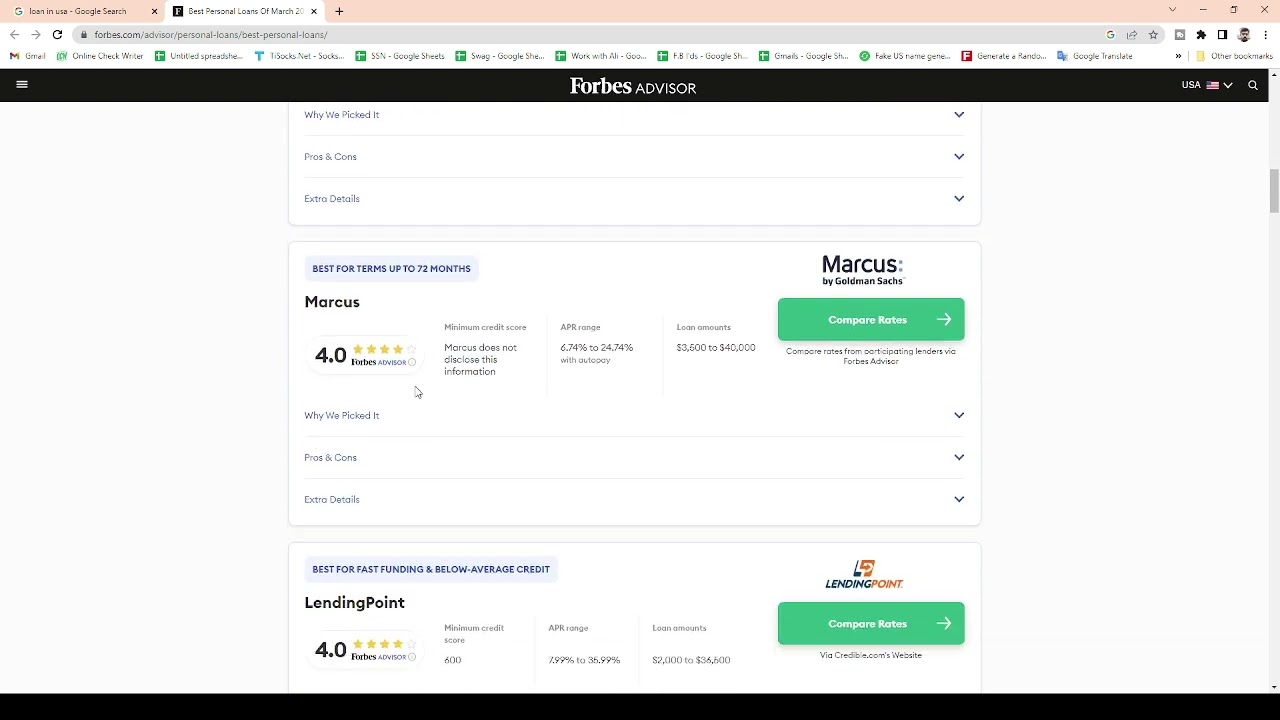Click 'Via Credible.com's Website' text
Screen dimensions: 1280x720
pos(871,656)
